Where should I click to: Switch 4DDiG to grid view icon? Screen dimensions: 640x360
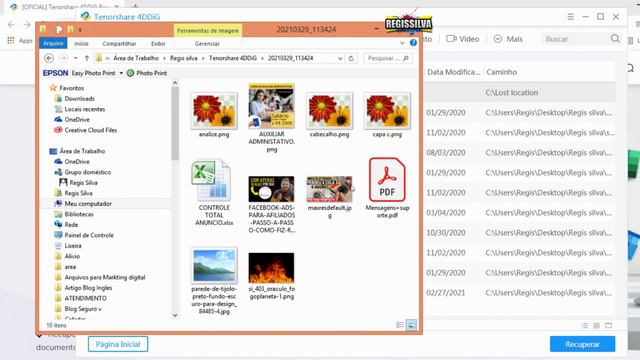click(x=597, y=325)
